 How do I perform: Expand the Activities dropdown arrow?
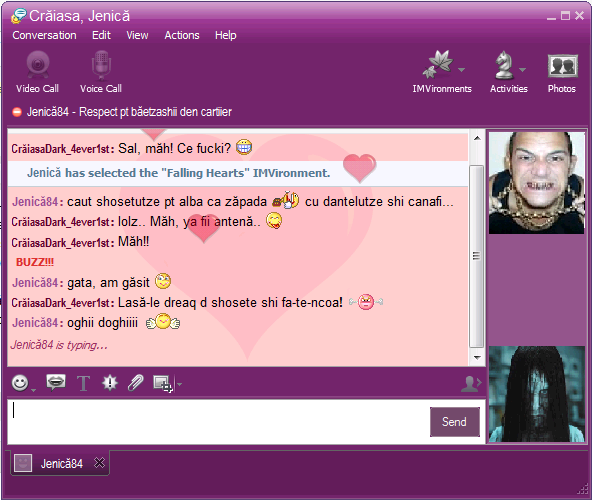pos(523,69)
